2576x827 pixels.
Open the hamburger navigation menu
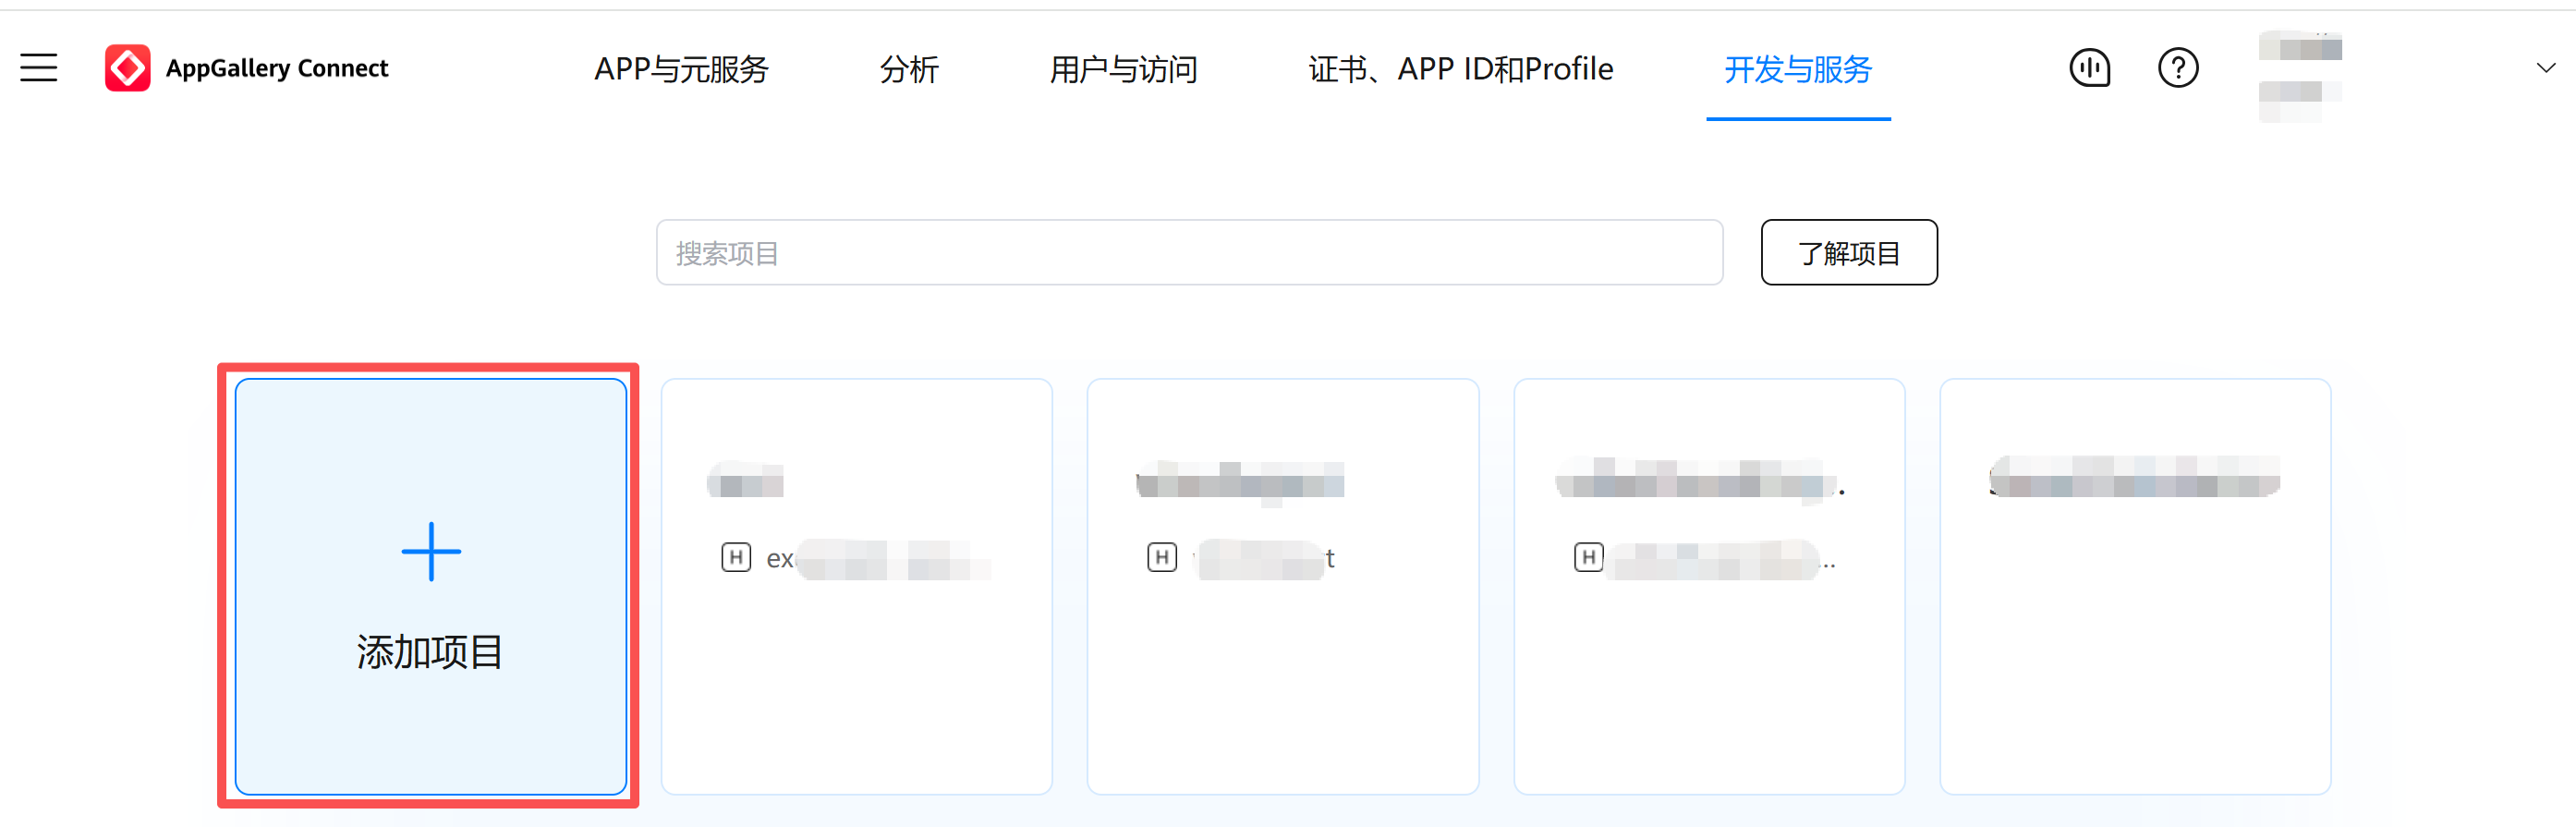click(x=39, y=68)
